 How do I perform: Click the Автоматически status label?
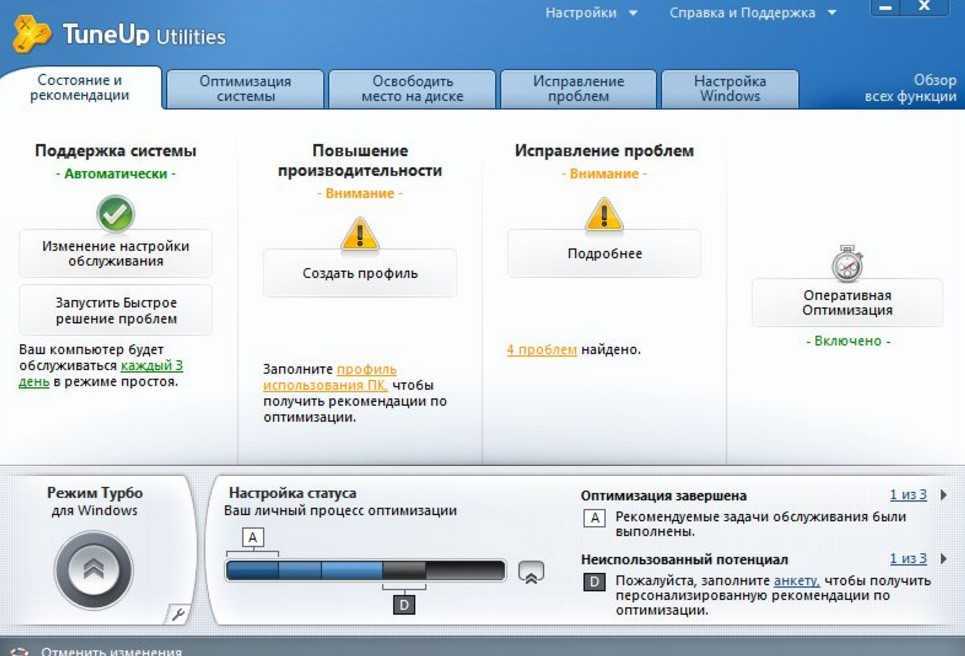[x=116, y=174]
